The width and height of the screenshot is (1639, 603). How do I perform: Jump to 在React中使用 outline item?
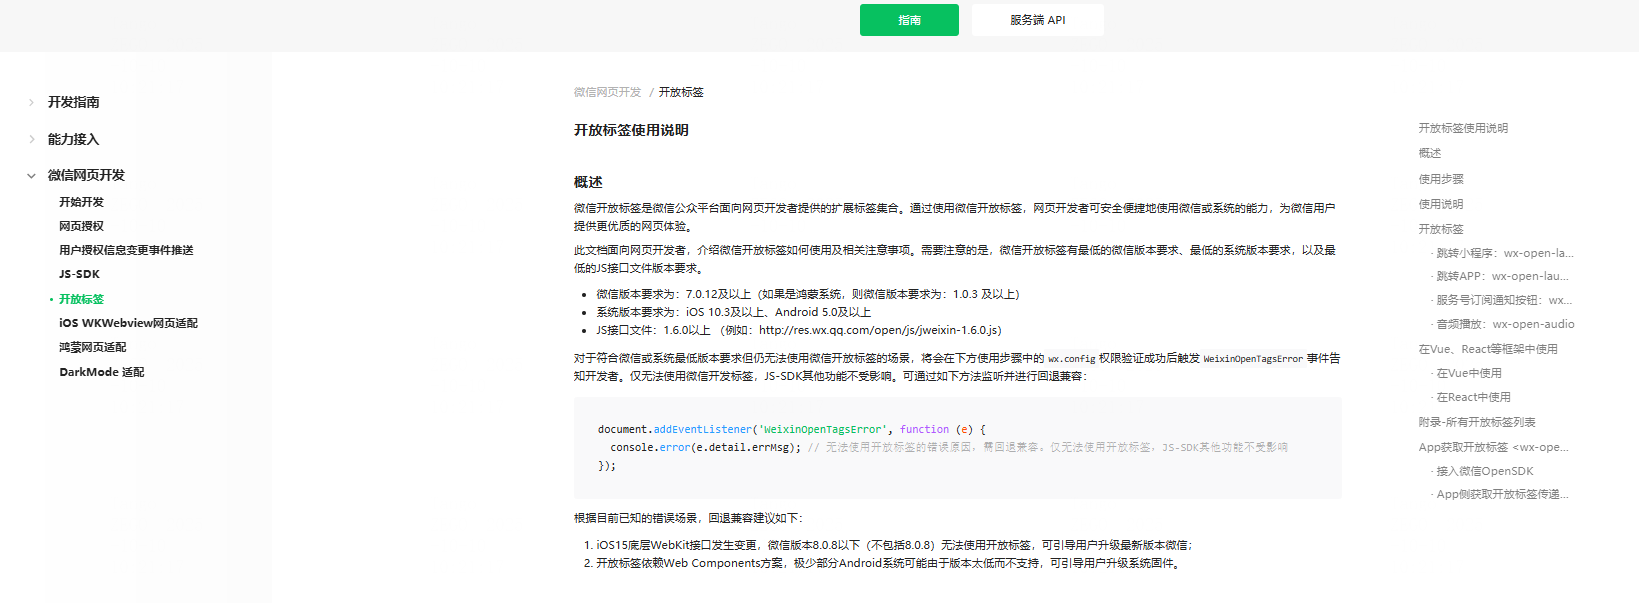click(x=1474, y=397)
